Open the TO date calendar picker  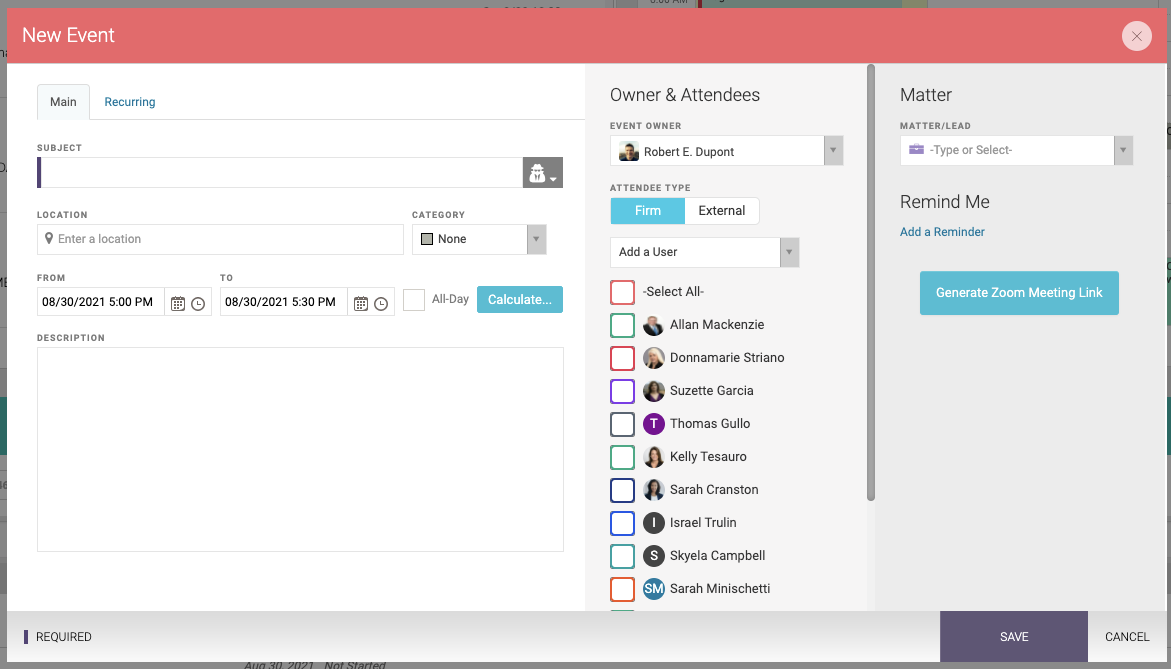pos(361,304)
